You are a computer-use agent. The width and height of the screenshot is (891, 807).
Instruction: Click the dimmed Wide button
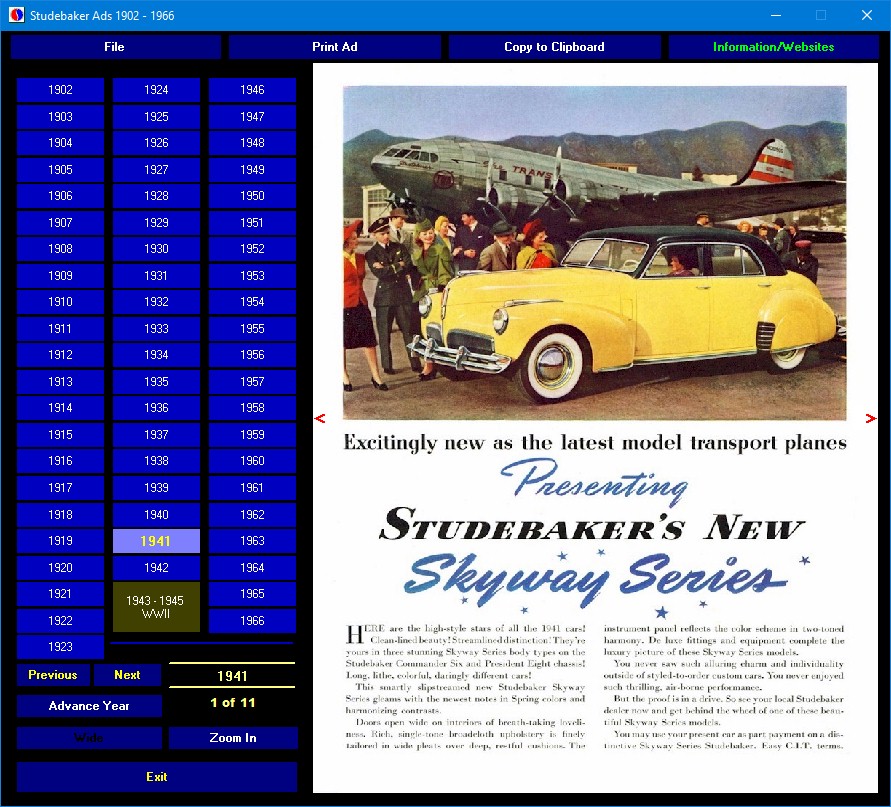pyautogui.click(x=89, y=738)
